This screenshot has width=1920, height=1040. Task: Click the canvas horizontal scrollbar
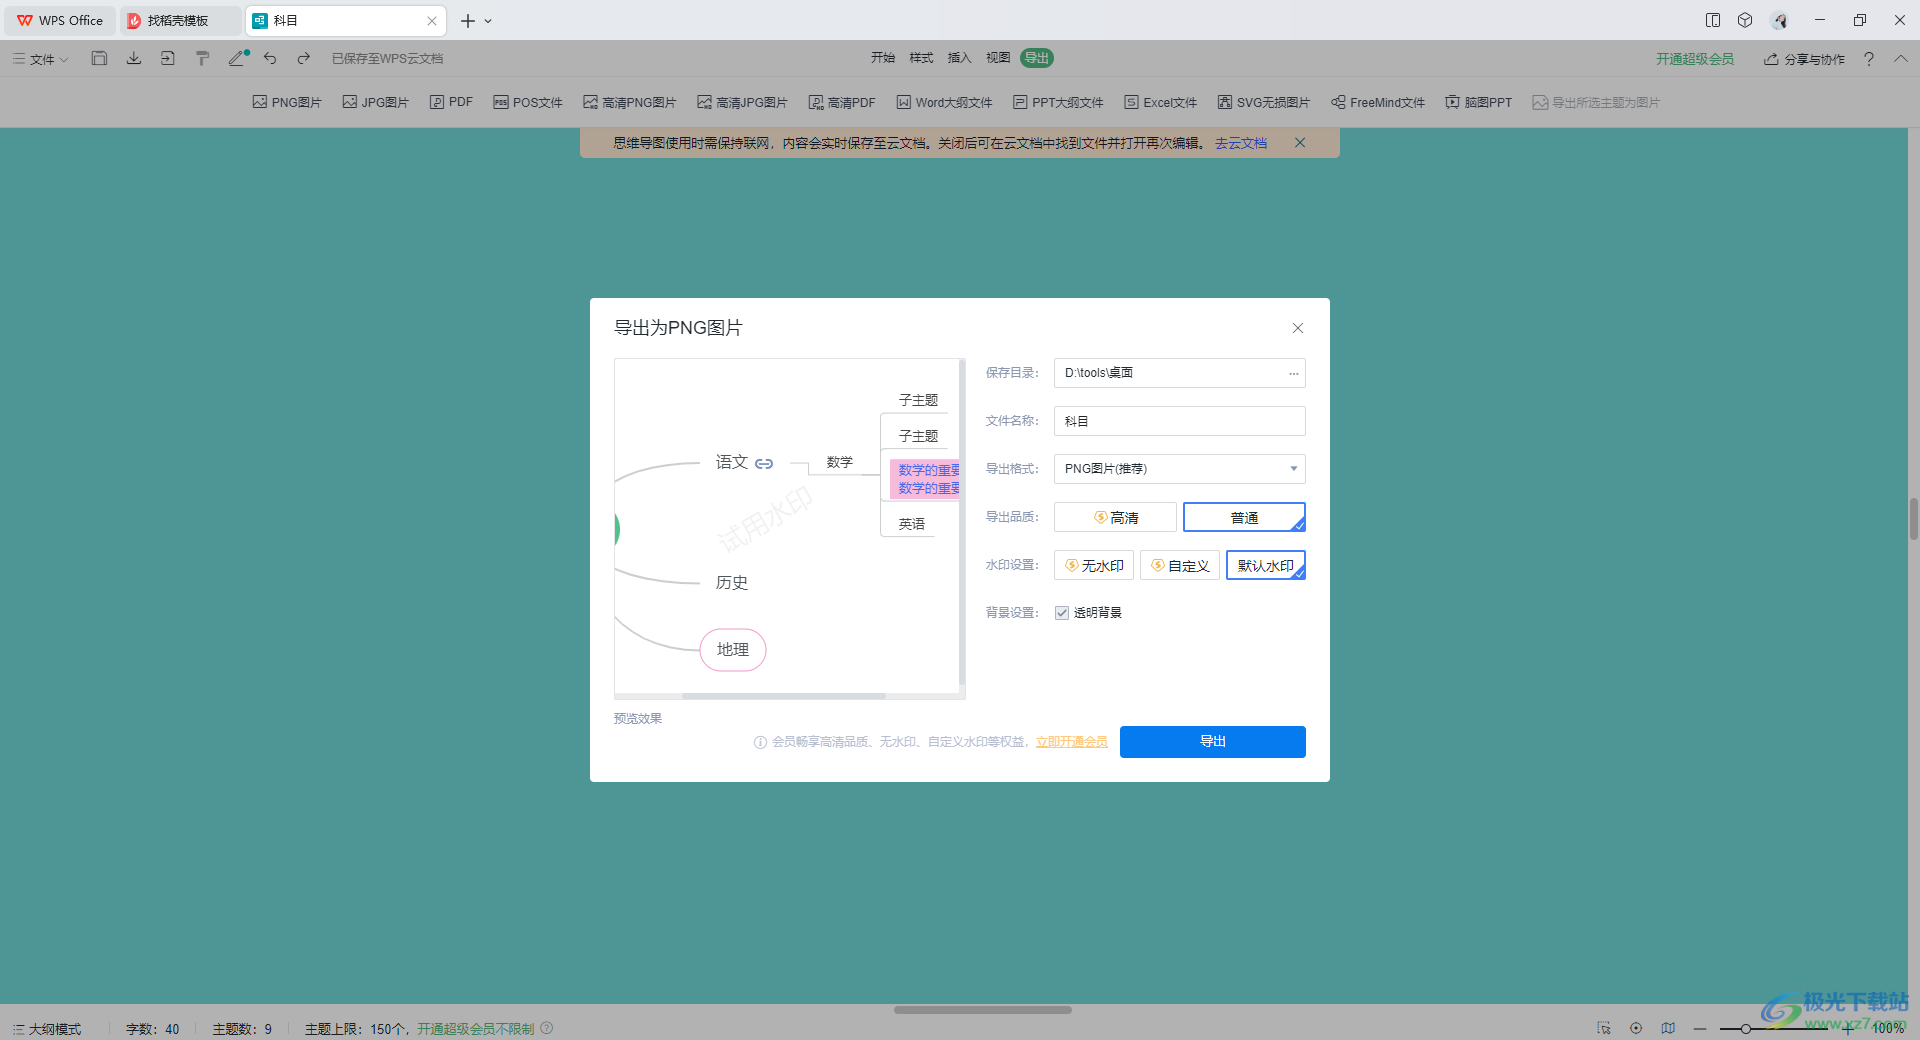point(983,1010)
